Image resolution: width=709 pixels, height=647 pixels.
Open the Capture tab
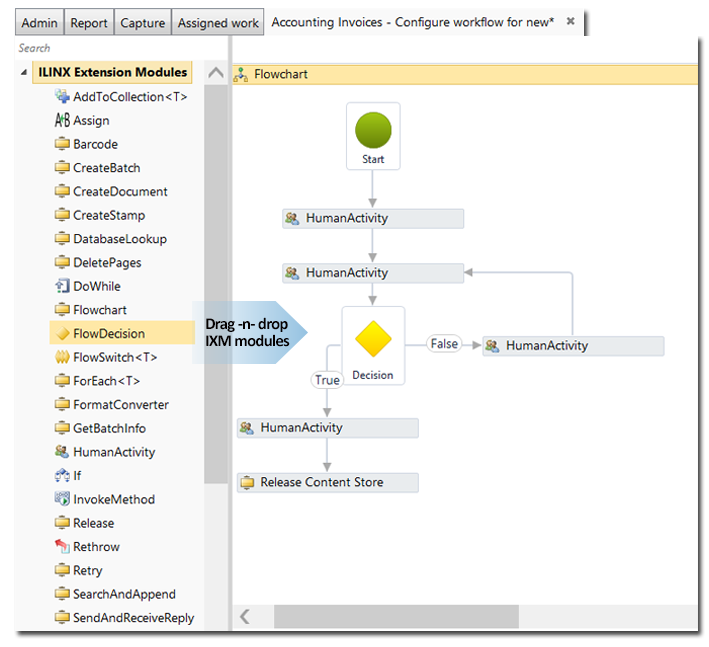pyautogui.click(x=142, y=23)
